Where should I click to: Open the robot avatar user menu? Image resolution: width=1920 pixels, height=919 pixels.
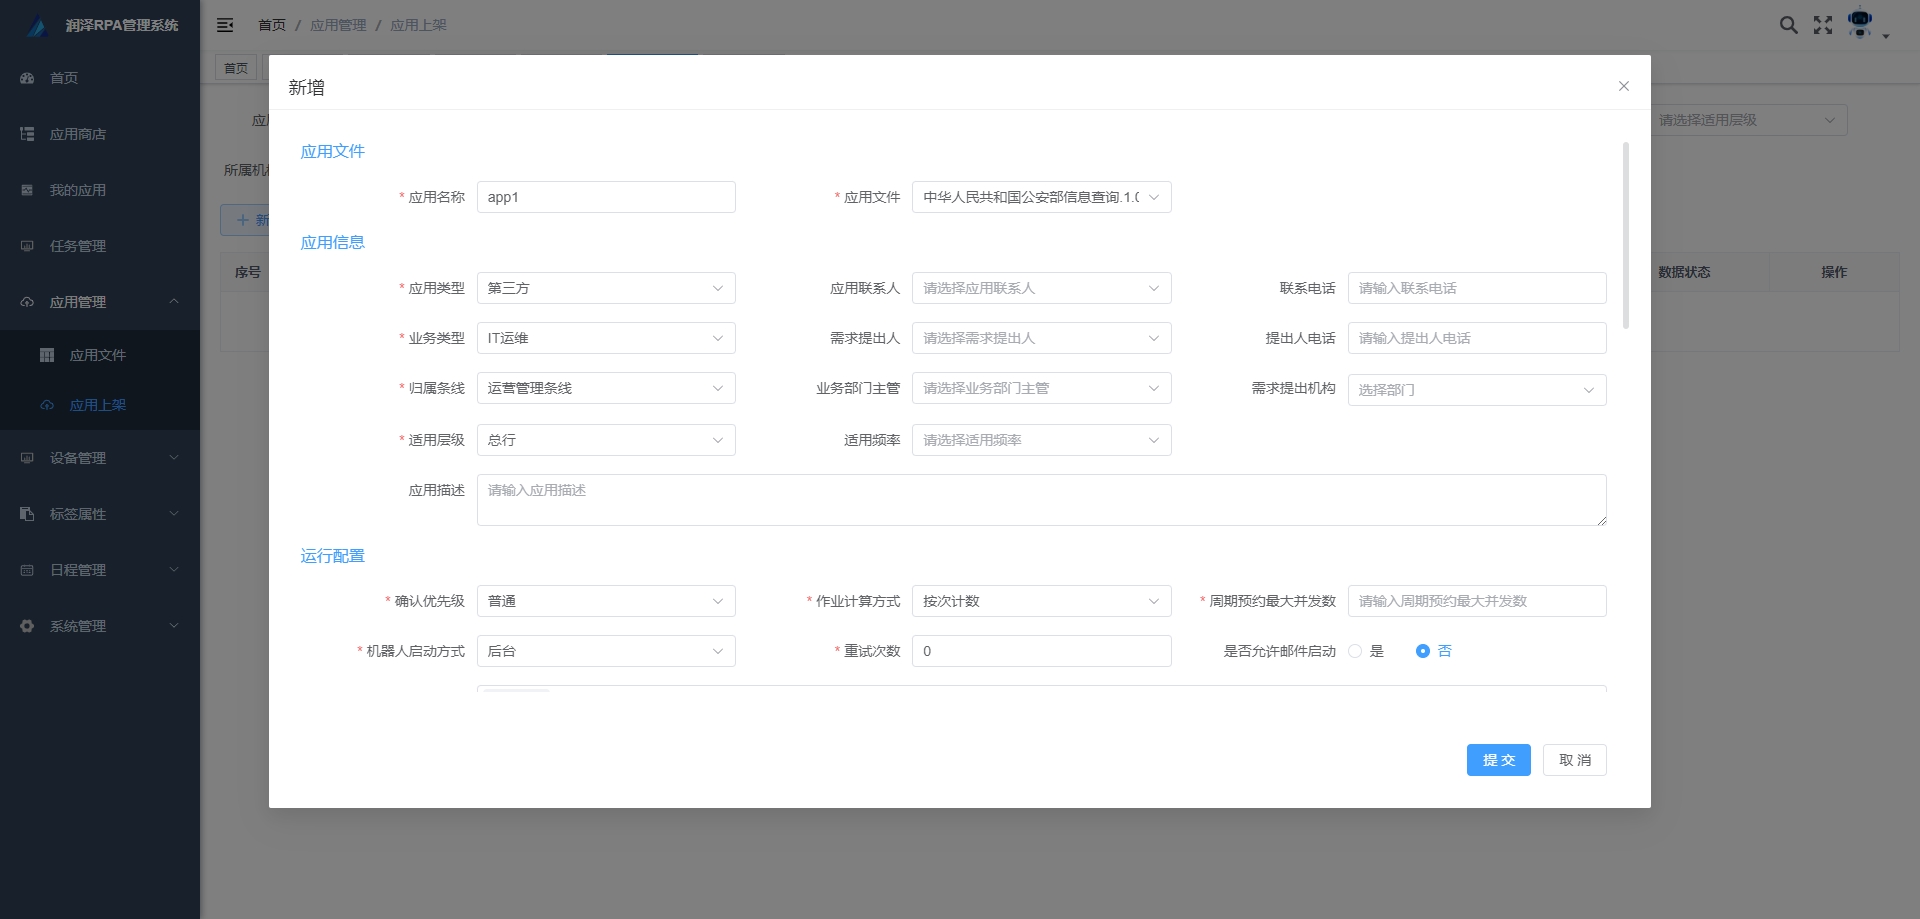(x=1861, y=23)
